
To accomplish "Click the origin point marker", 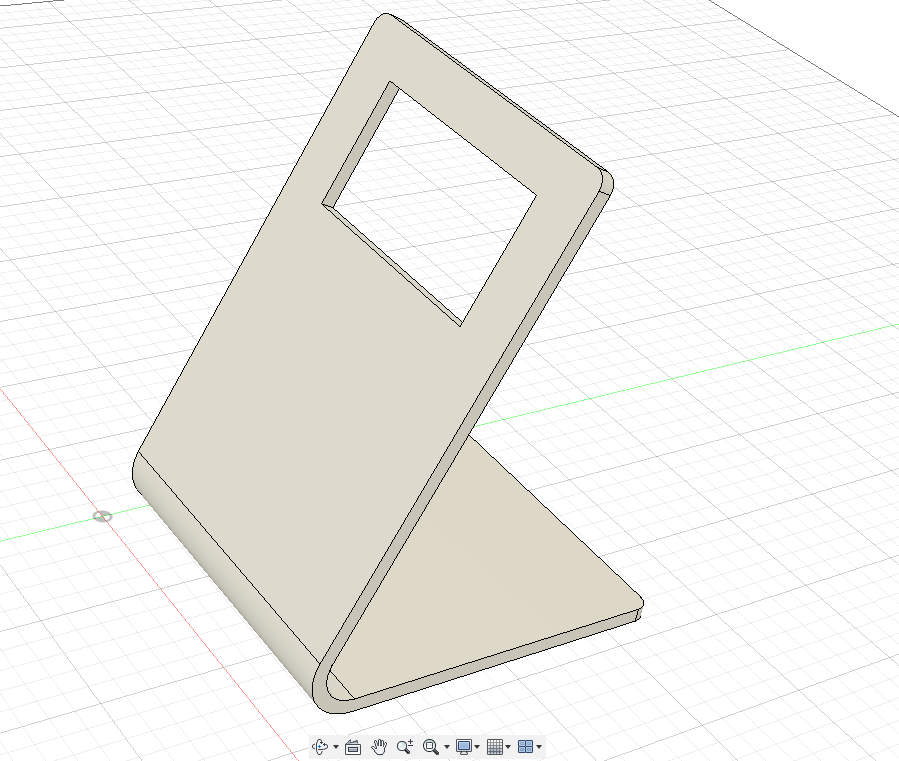I will [x=102, y=517].
